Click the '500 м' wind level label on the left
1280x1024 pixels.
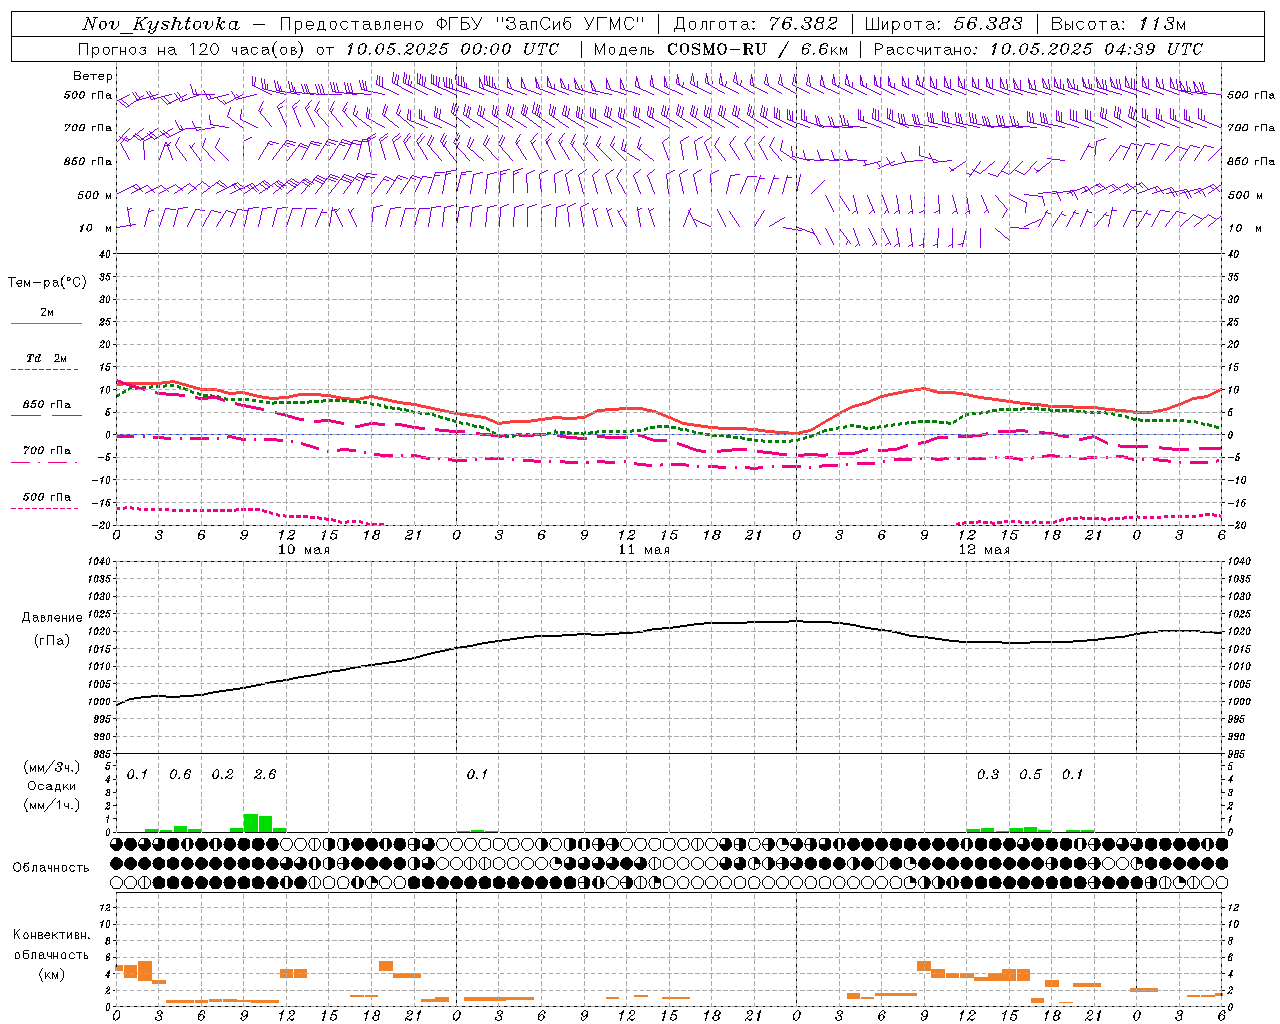94,195
